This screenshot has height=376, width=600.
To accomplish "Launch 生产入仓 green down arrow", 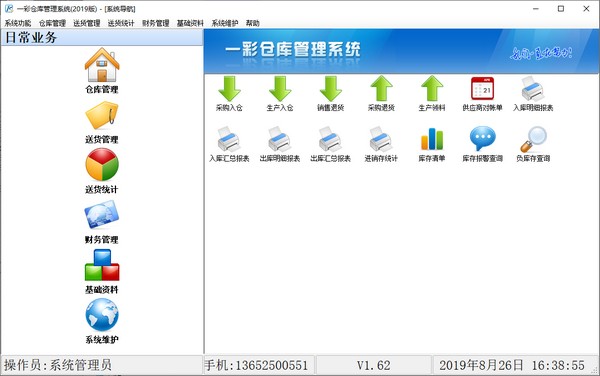I will tap(280, 89).
